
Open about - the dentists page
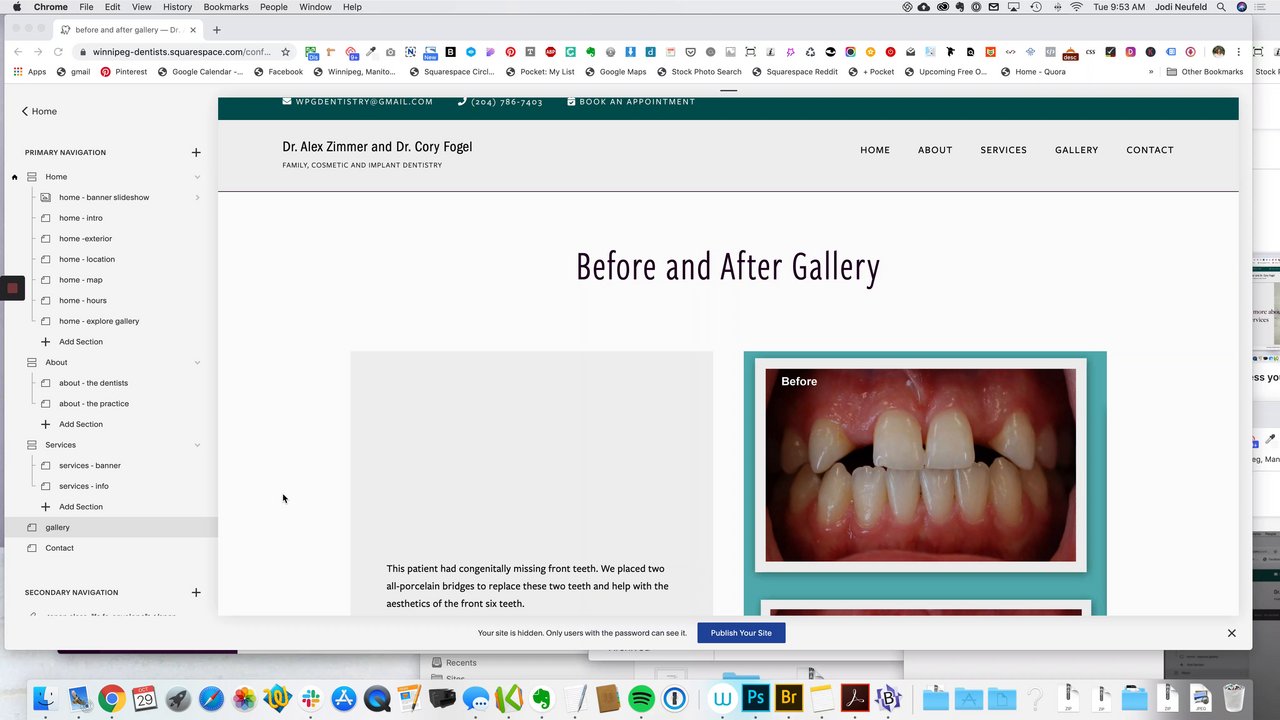point(94,383)
